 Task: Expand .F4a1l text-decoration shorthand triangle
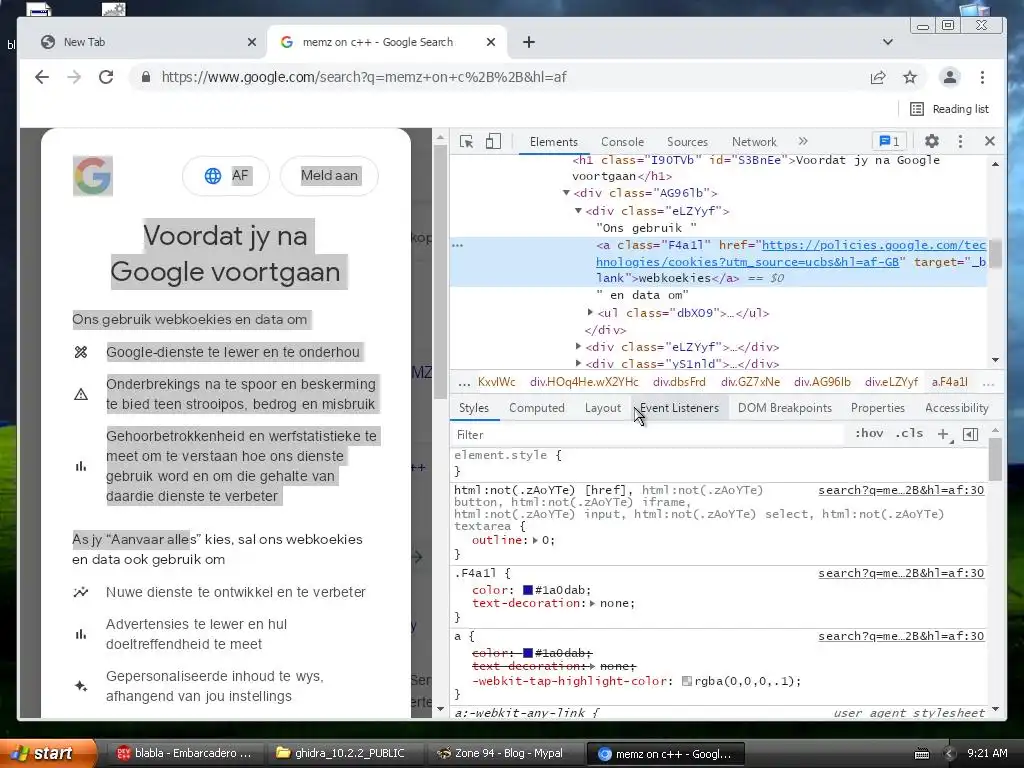tap(592, 603)
